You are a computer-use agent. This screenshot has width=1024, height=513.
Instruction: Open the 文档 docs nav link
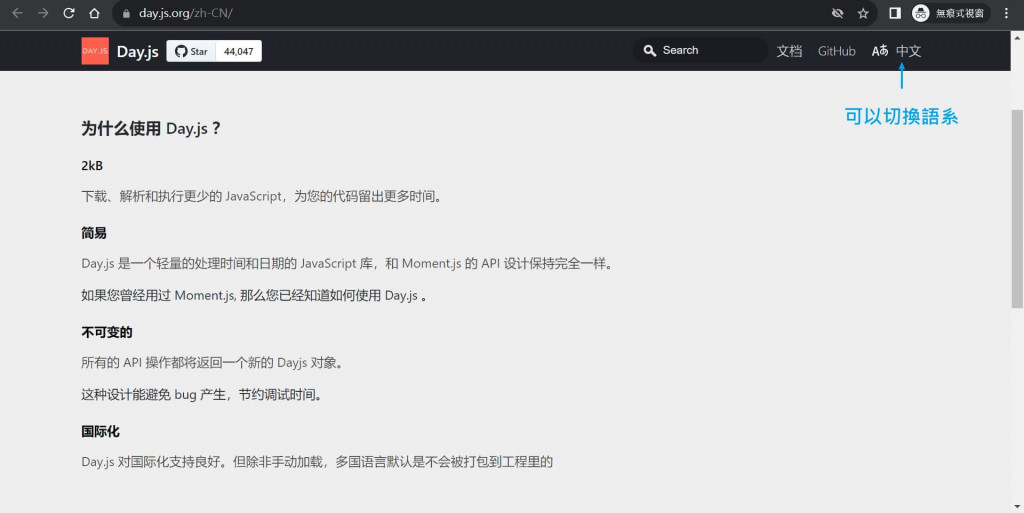789,51
